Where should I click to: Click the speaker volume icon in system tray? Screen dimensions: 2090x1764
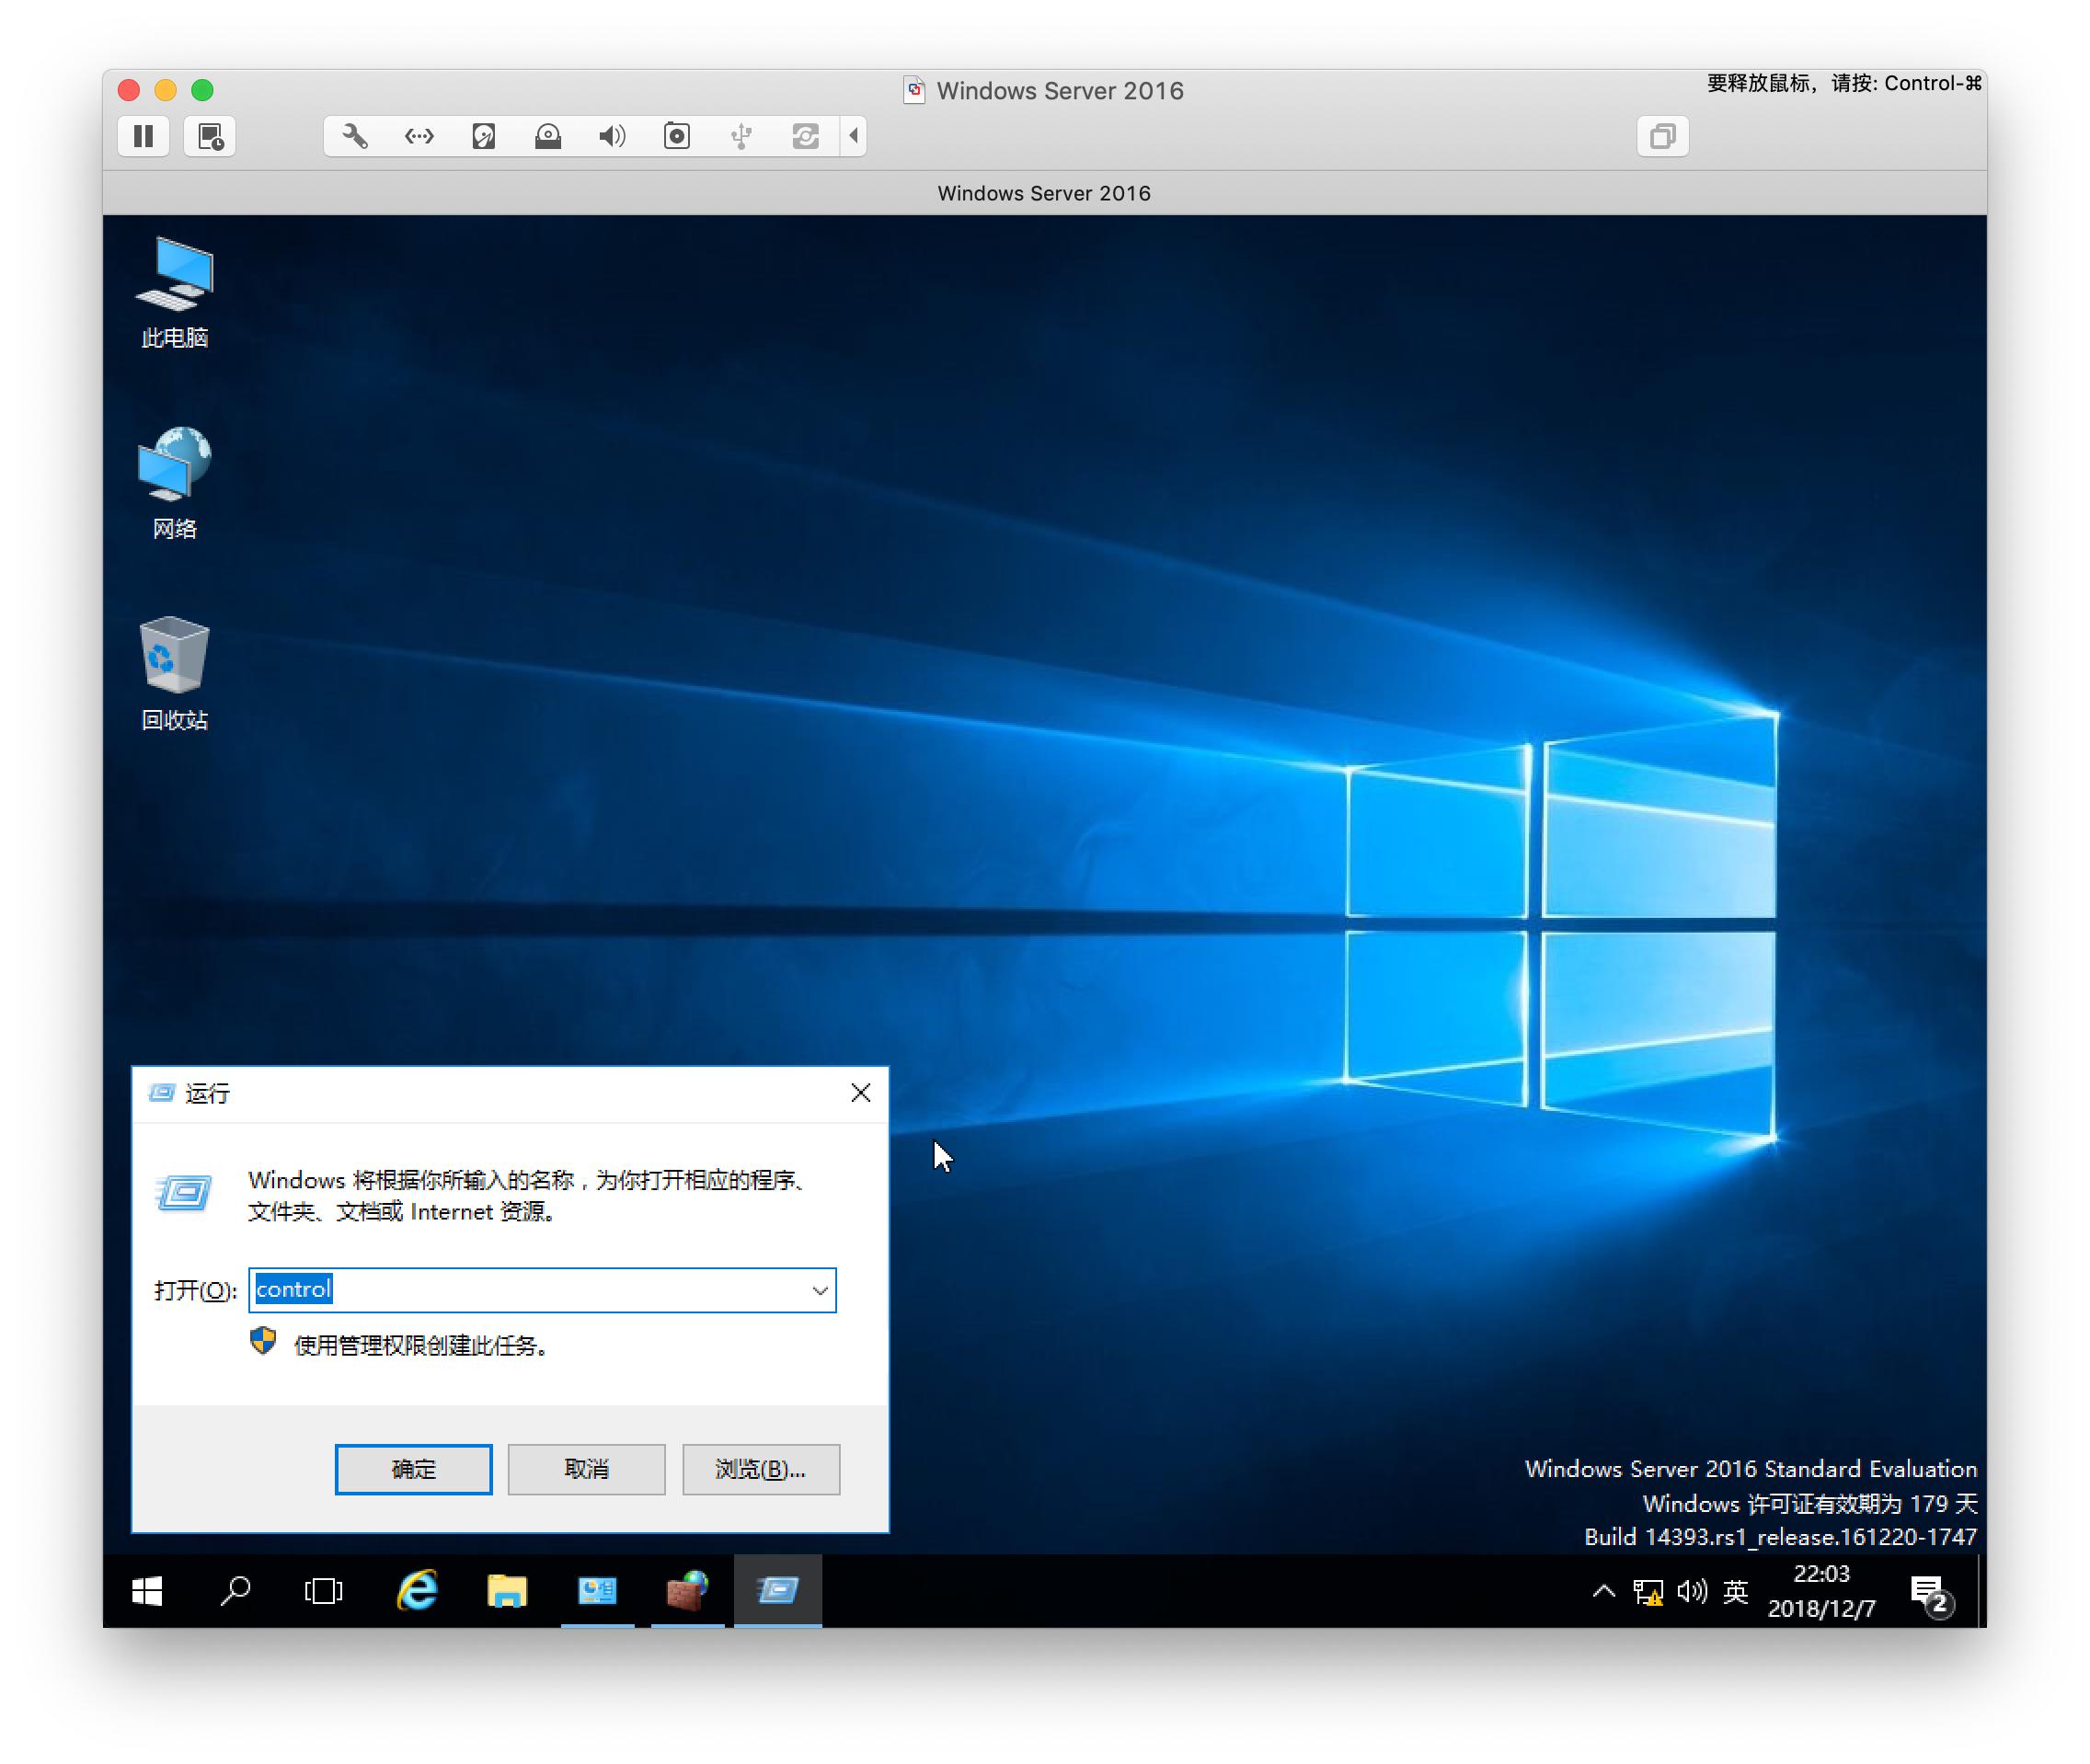click(x=1692, y=1591)
